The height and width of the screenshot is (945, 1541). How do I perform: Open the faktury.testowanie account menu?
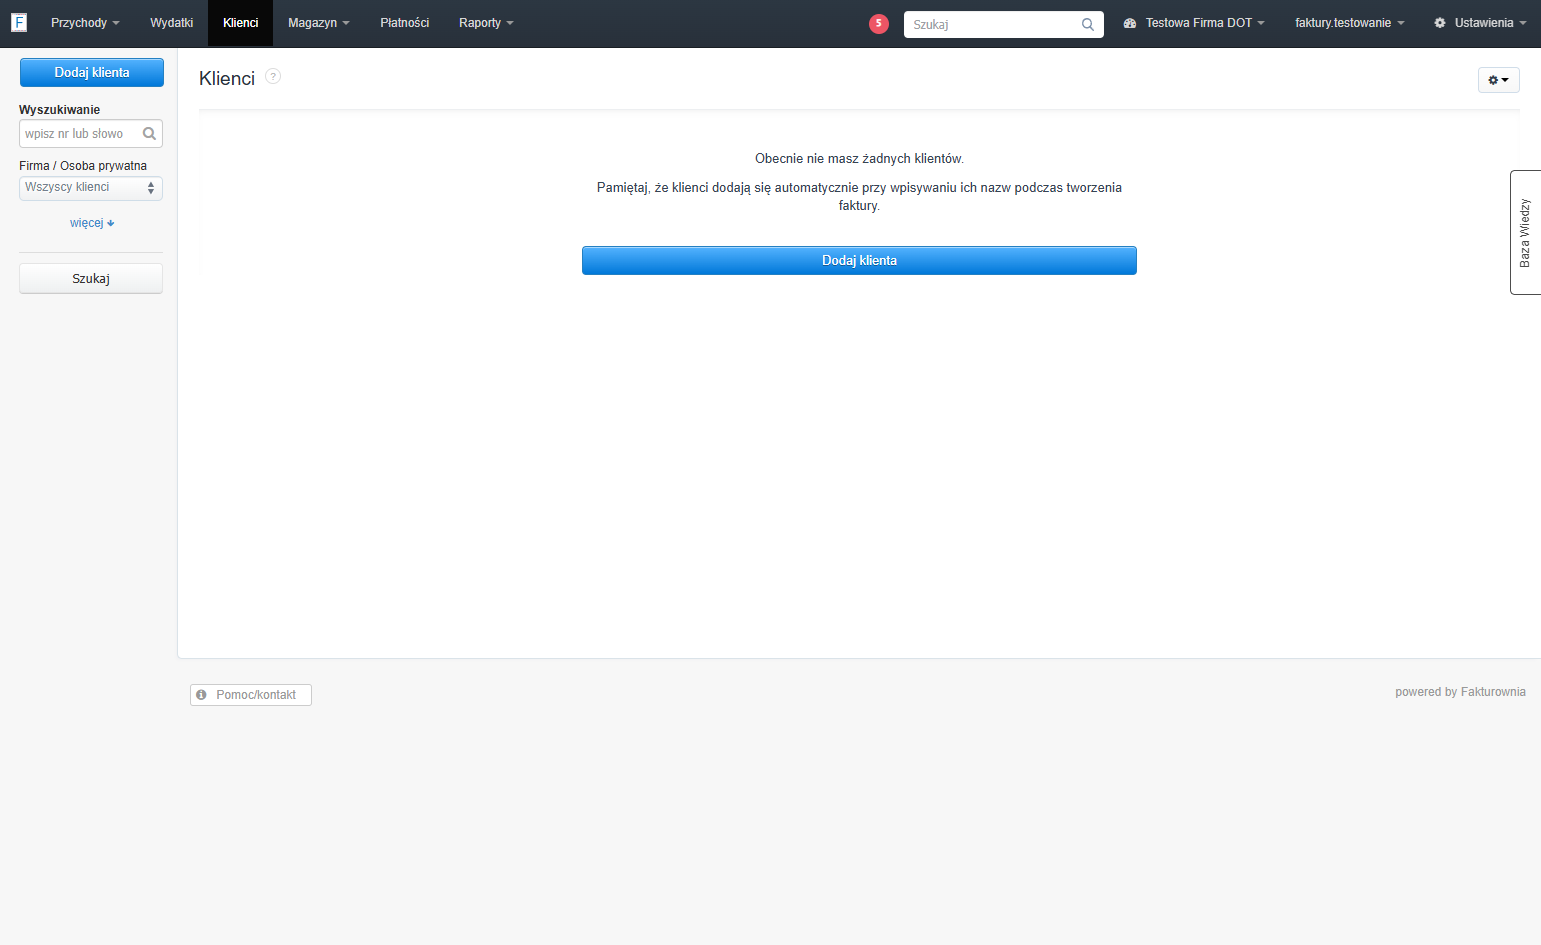point(1350,23)
